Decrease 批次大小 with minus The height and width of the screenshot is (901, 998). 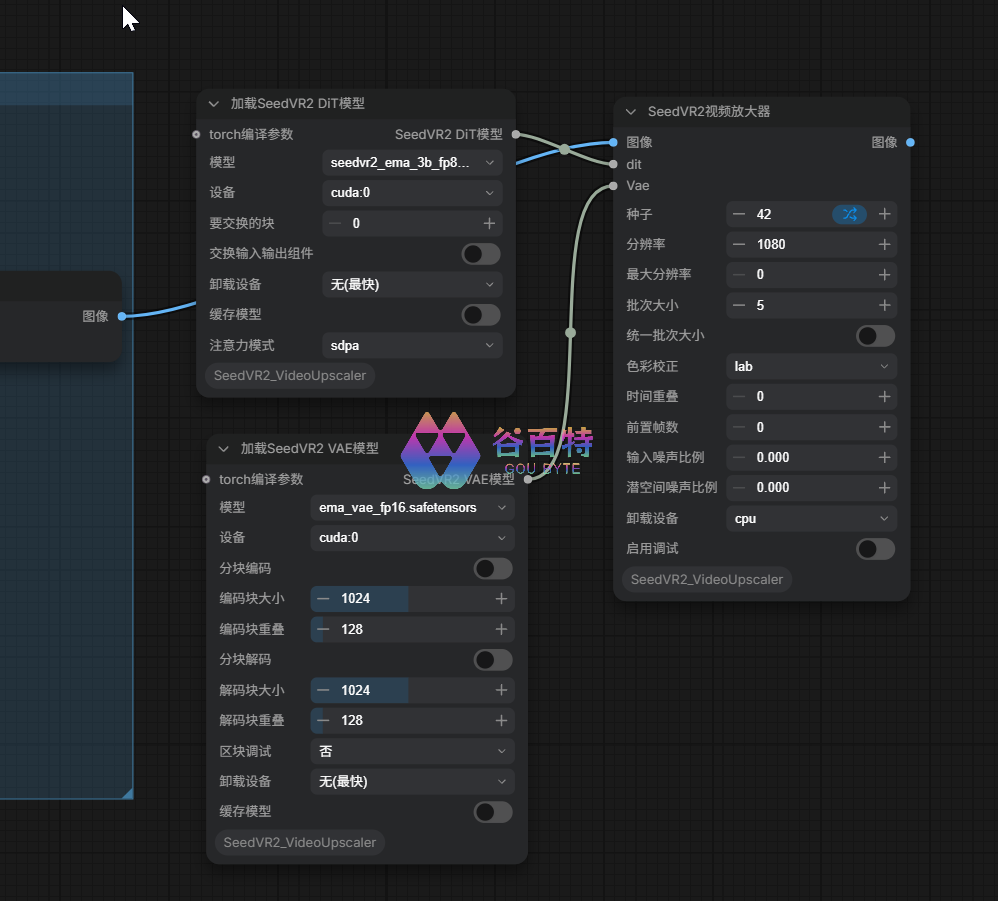[x=739, y=305]
